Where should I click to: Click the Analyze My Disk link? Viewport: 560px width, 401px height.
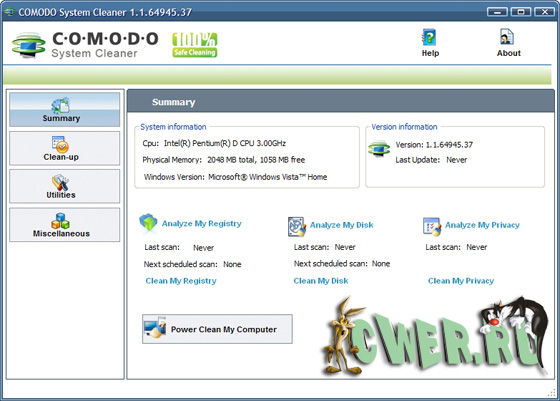[341, 225]
